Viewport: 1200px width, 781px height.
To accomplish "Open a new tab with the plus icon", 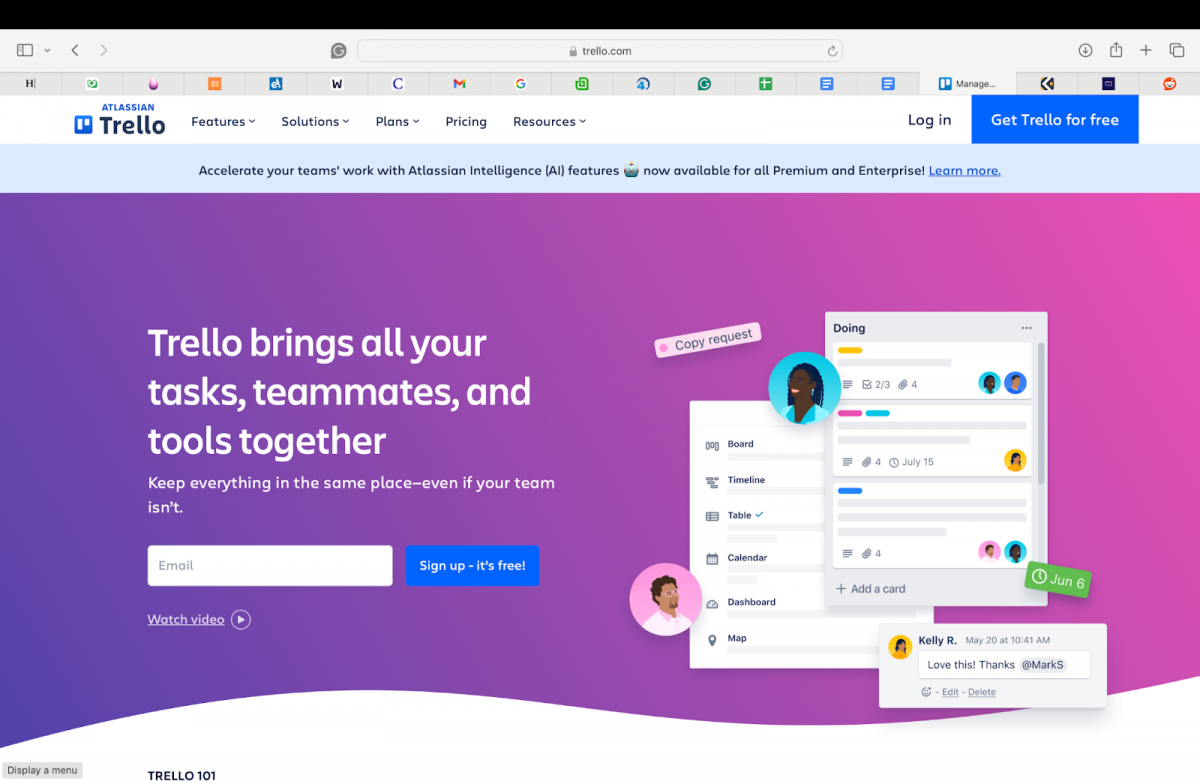I will pos(1146,50).
